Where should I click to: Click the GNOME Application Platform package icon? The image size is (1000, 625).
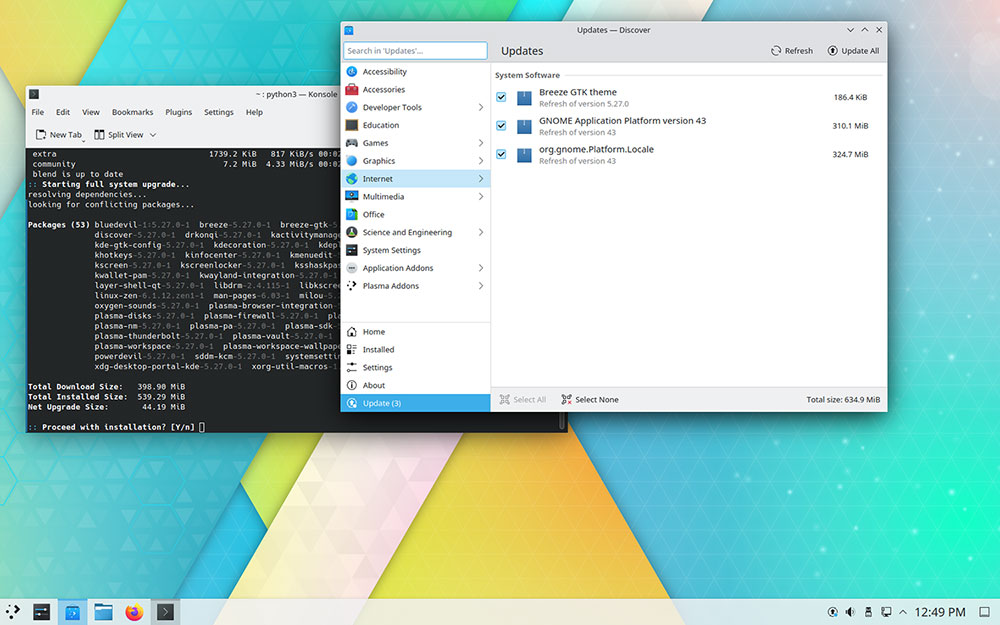pyautogui.click(x=524, y=126)
